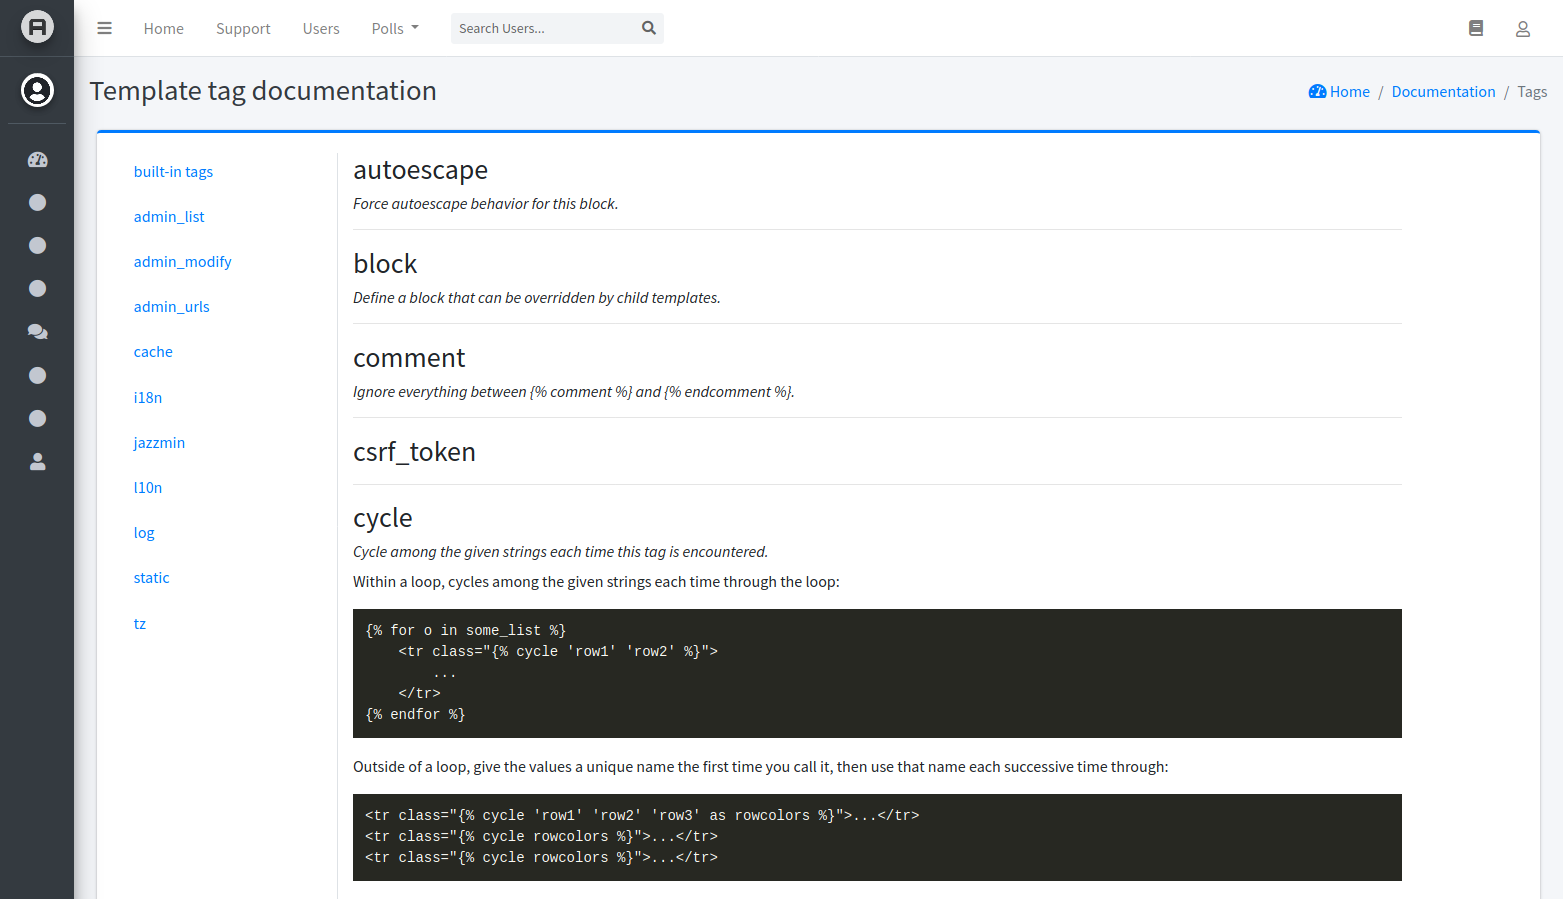Image resolution: width=1563 pixels, height=899 pixels.
Task: Click the Home breadcrumb link
Action: [1340, 92]
